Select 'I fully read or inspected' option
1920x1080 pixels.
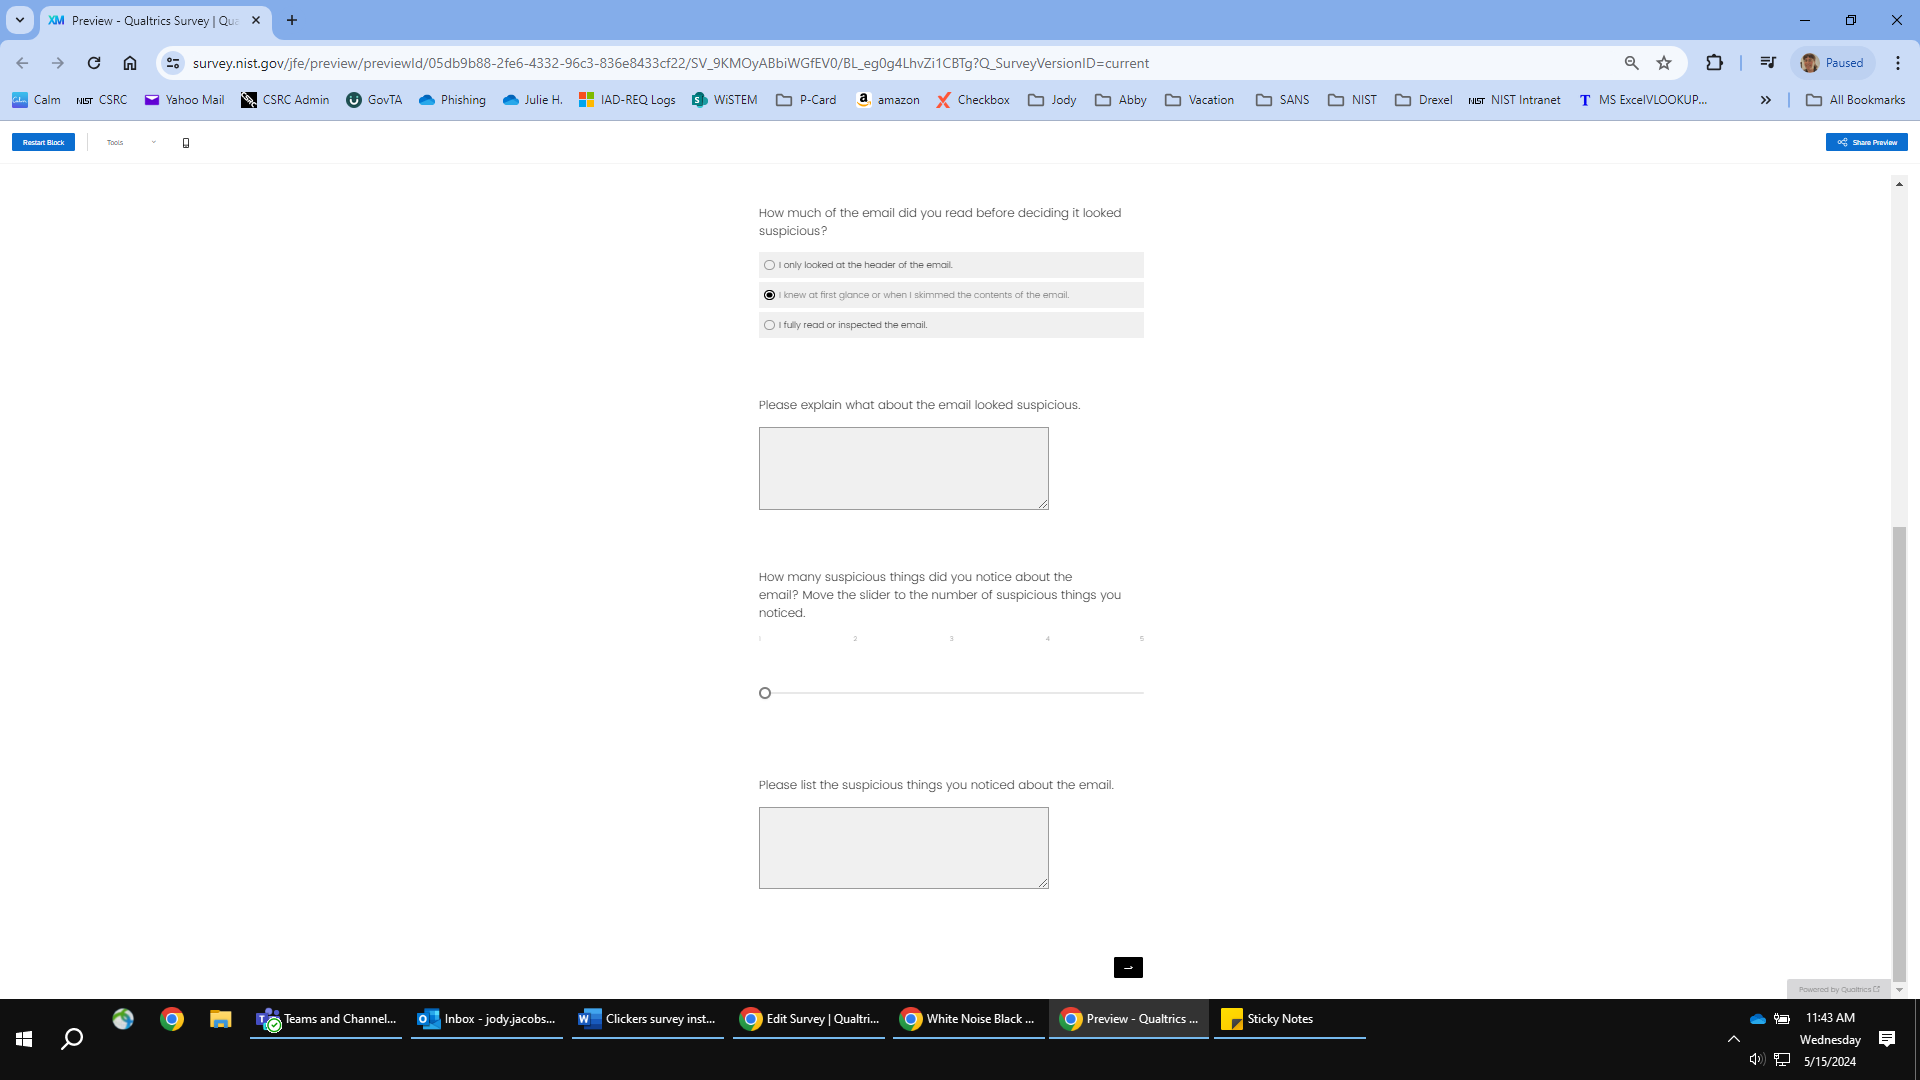point(769,325)
